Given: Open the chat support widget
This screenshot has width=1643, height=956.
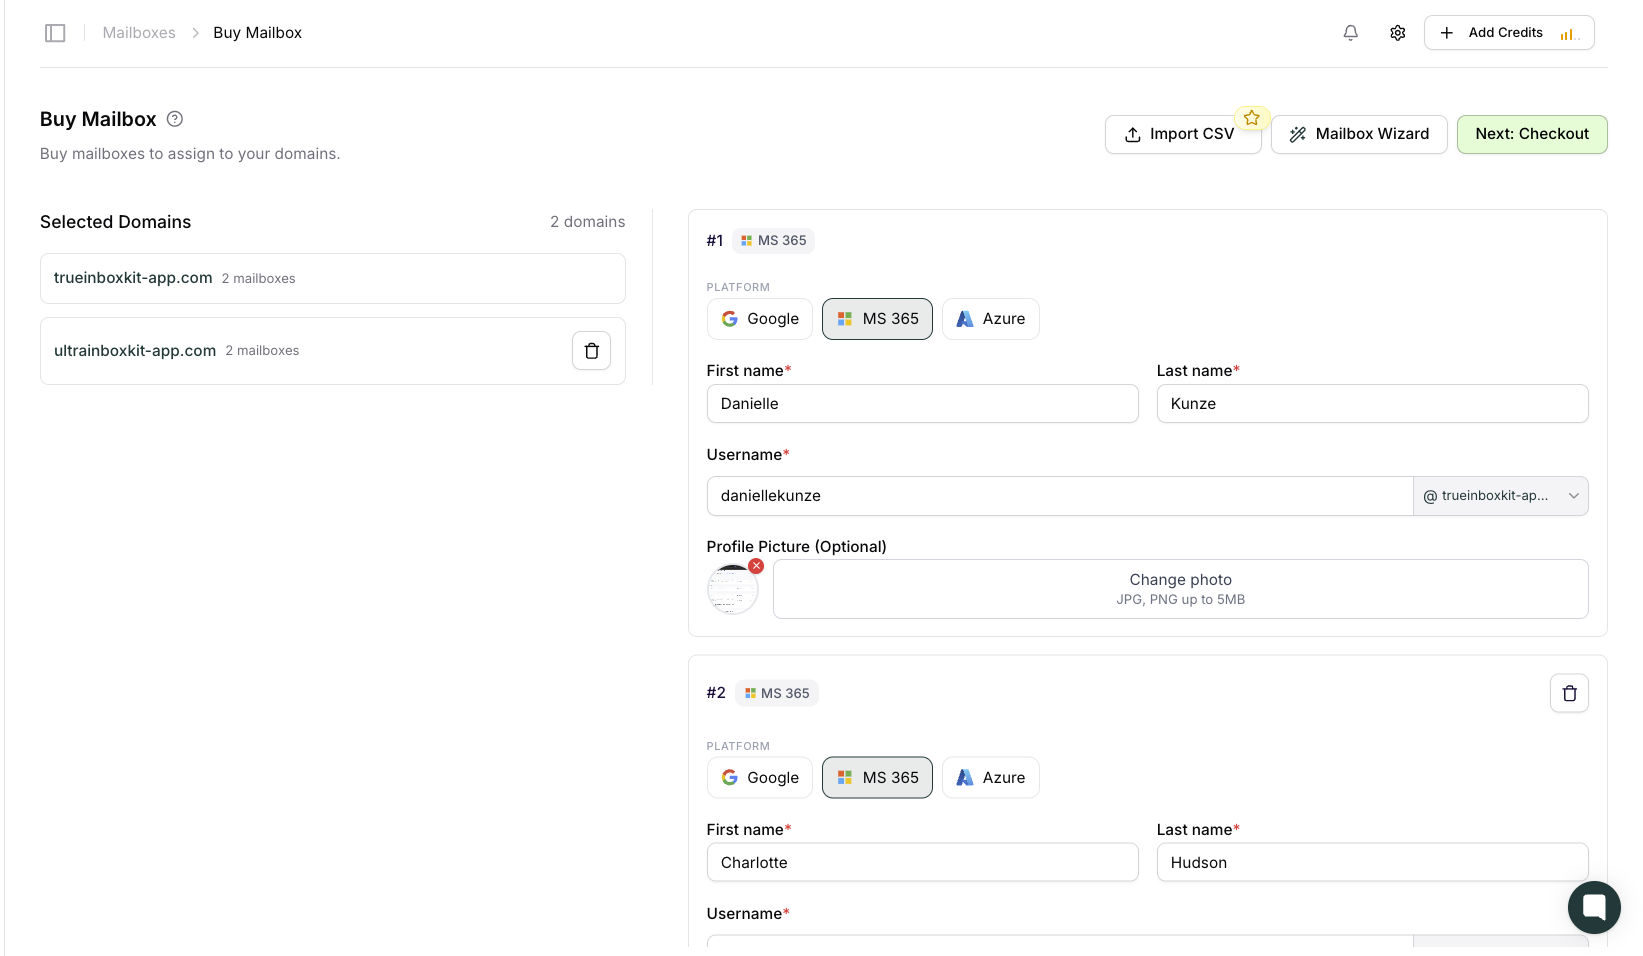Looking at the screenshot, I should (x=1593, y=907).
